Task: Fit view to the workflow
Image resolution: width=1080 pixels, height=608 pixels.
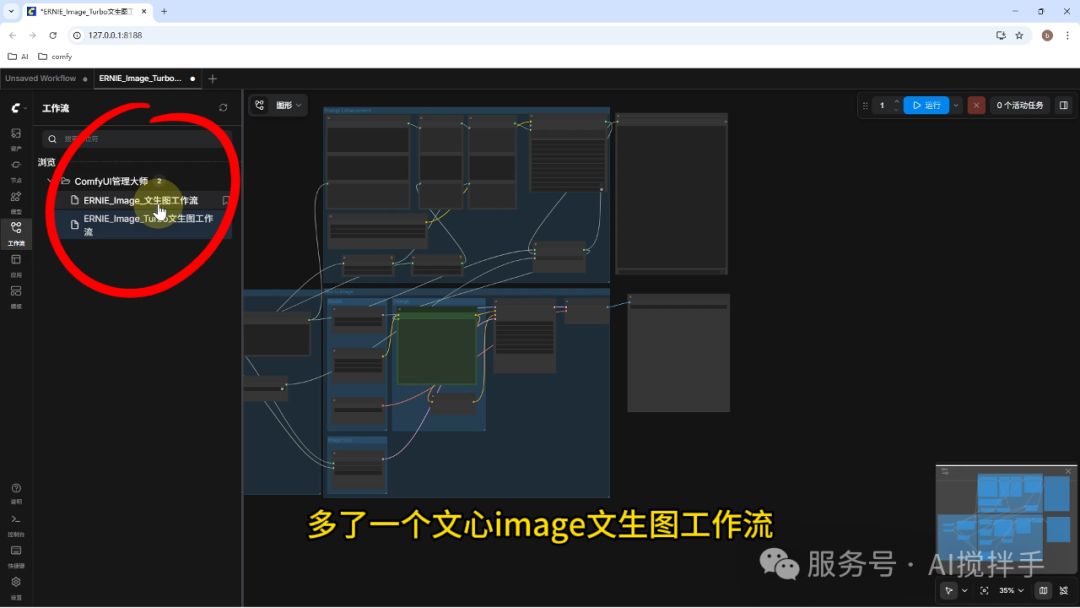Action: pos(984,590)
